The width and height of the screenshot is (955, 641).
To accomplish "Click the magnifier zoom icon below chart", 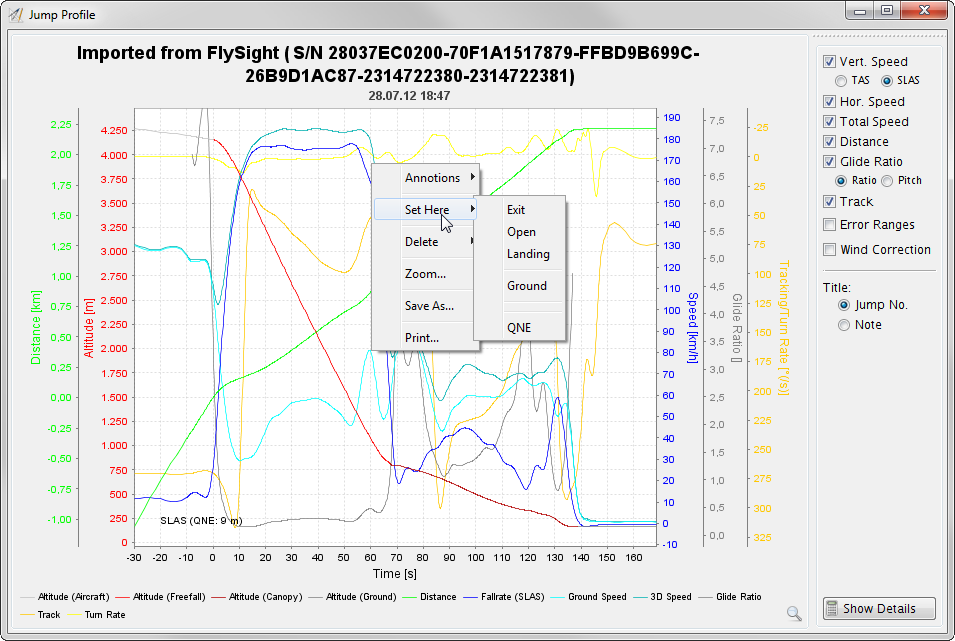I will [794, 614].
